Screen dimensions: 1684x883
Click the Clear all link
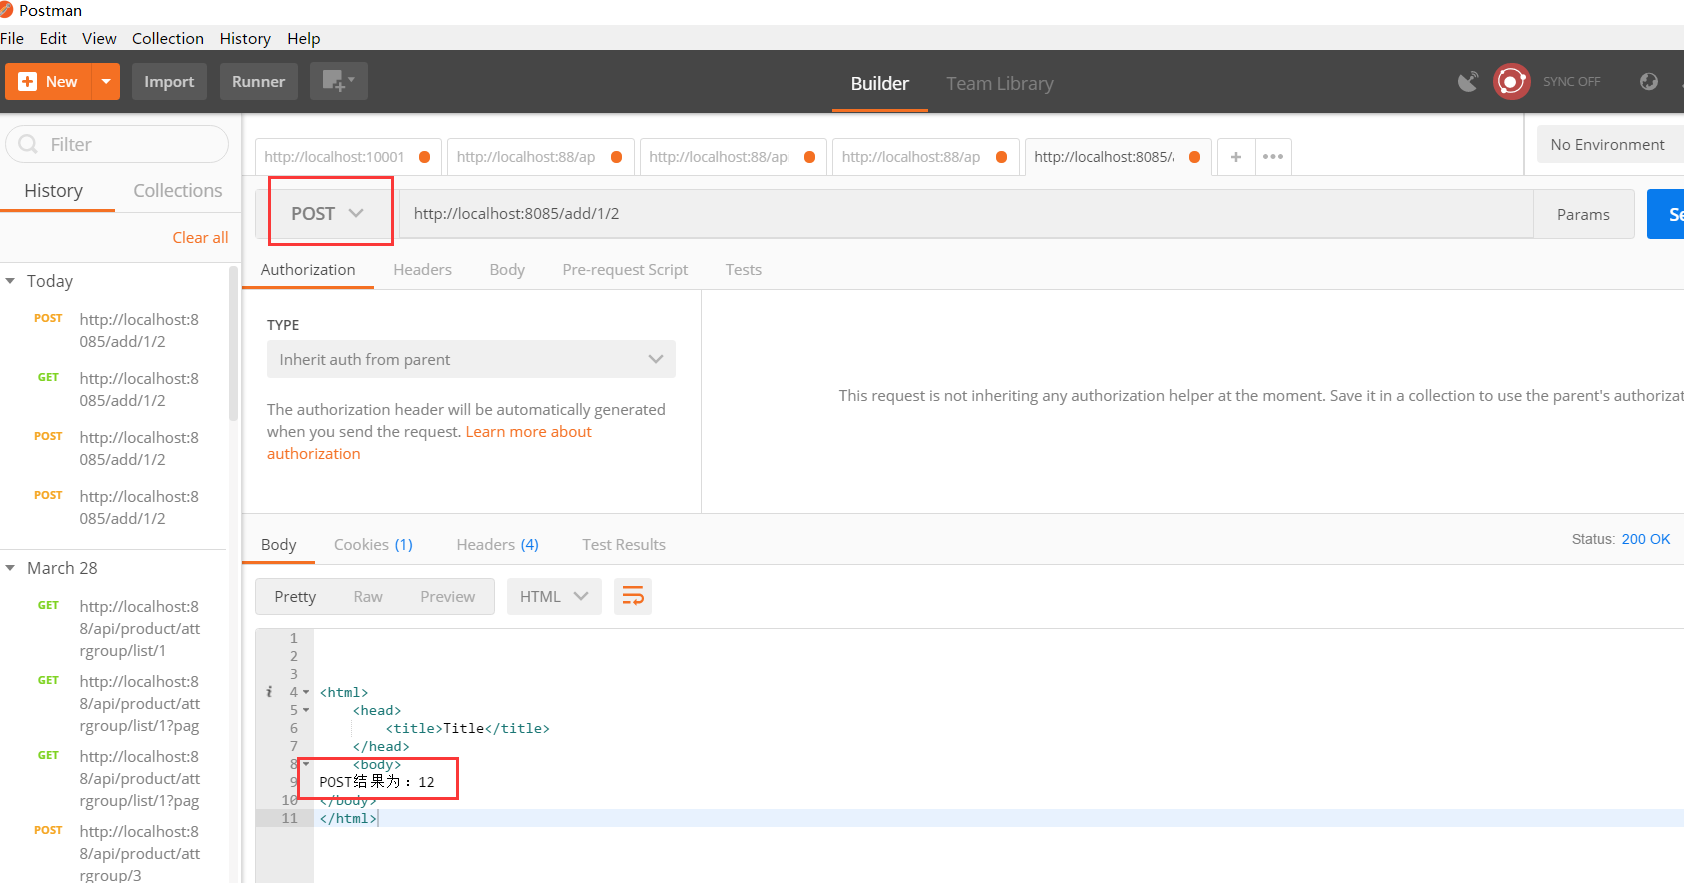point(200,237)
